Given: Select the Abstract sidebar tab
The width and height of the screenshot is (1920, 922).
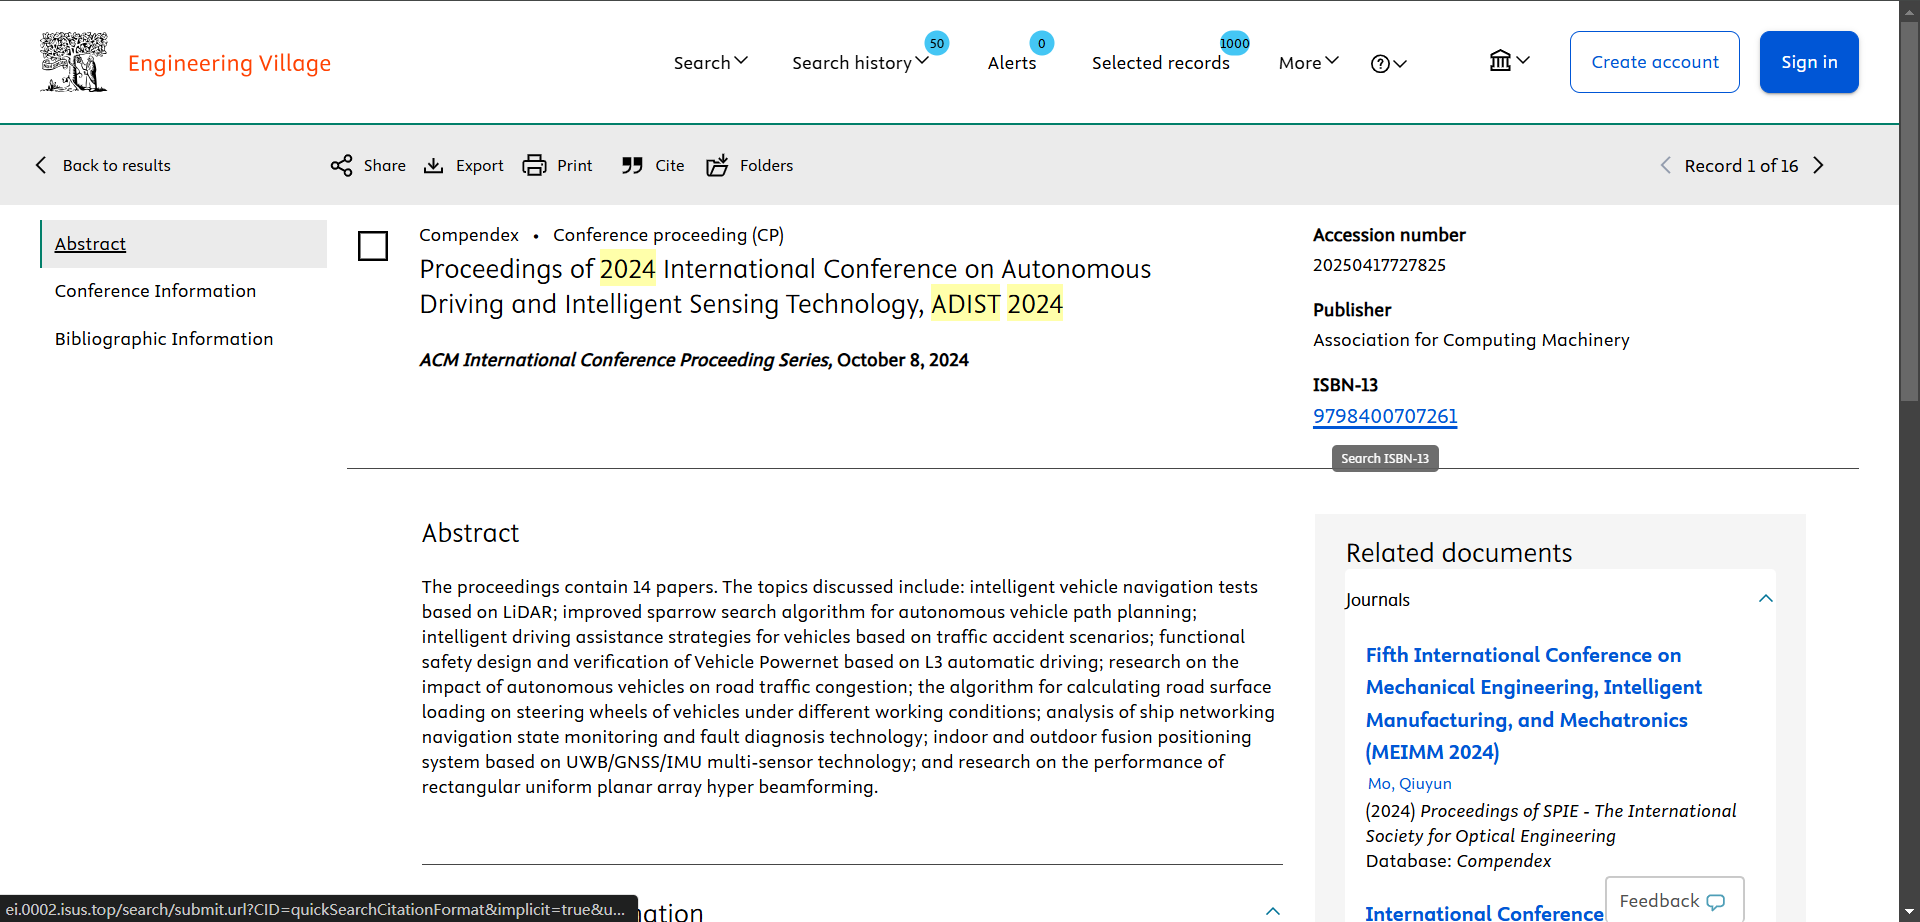Looking at the screenshot, I should click(184, 244).
